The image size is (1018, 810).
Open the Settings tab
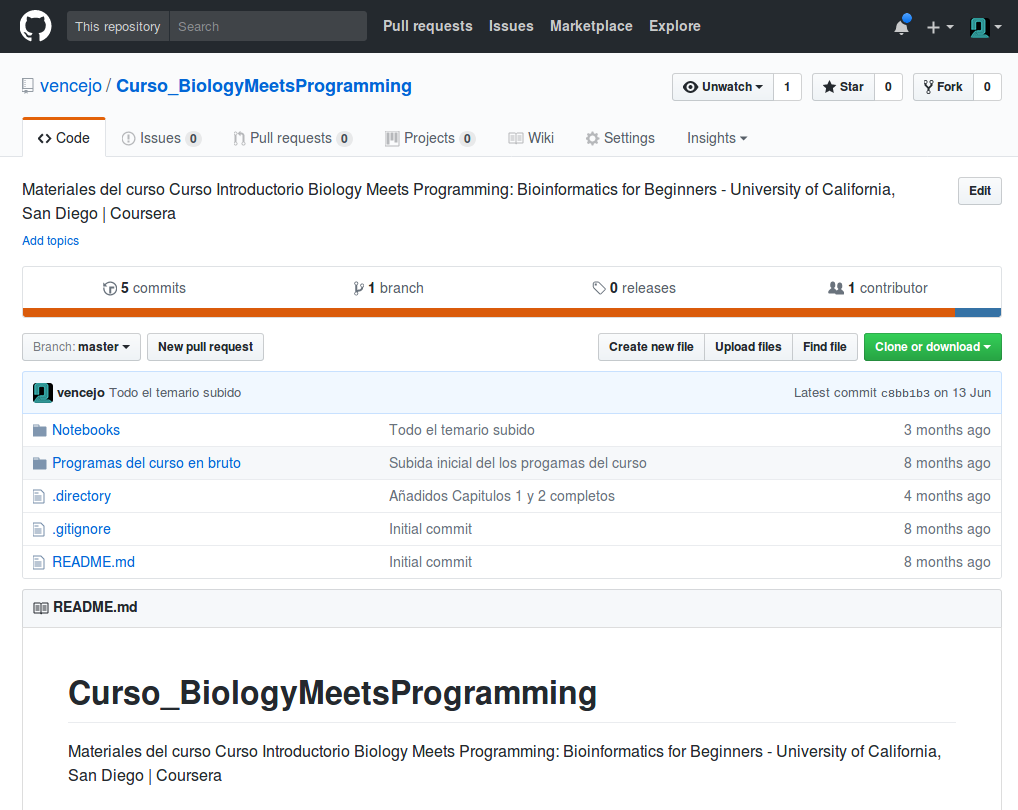tap(620, 138)
